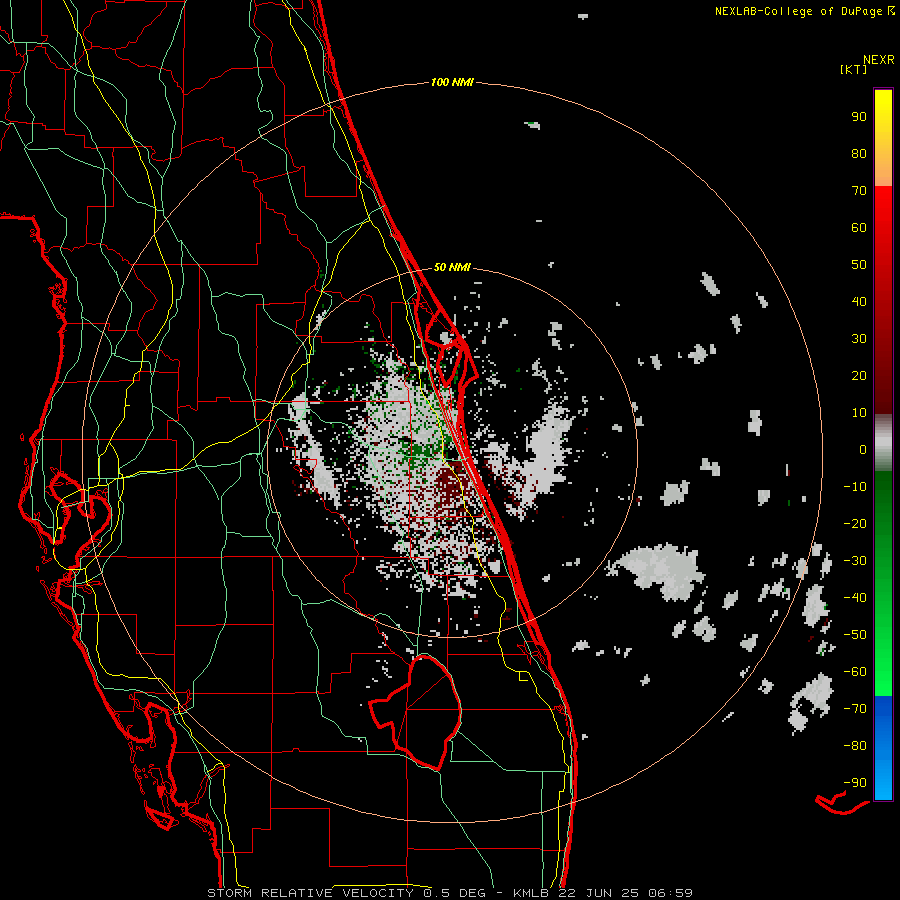Select the positive "60" scale value
Screen dimensions: 900x900
pos(859,228)
